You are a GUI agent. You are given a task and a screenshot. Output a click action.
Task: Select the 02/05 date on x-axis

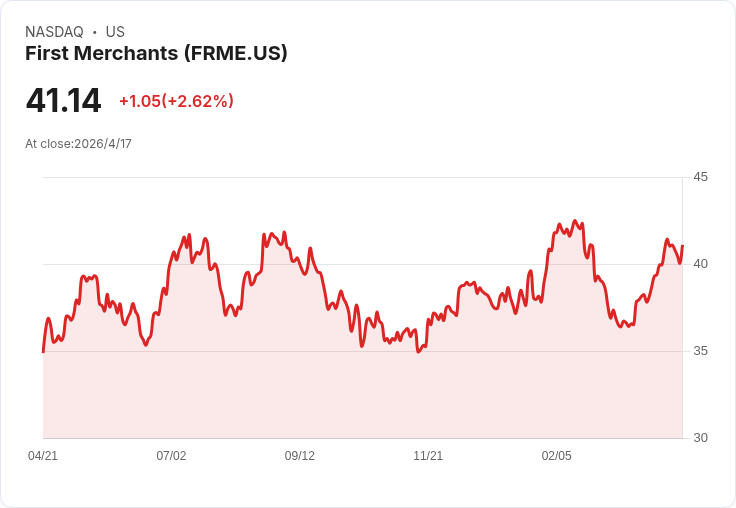(x=557, y=456)
